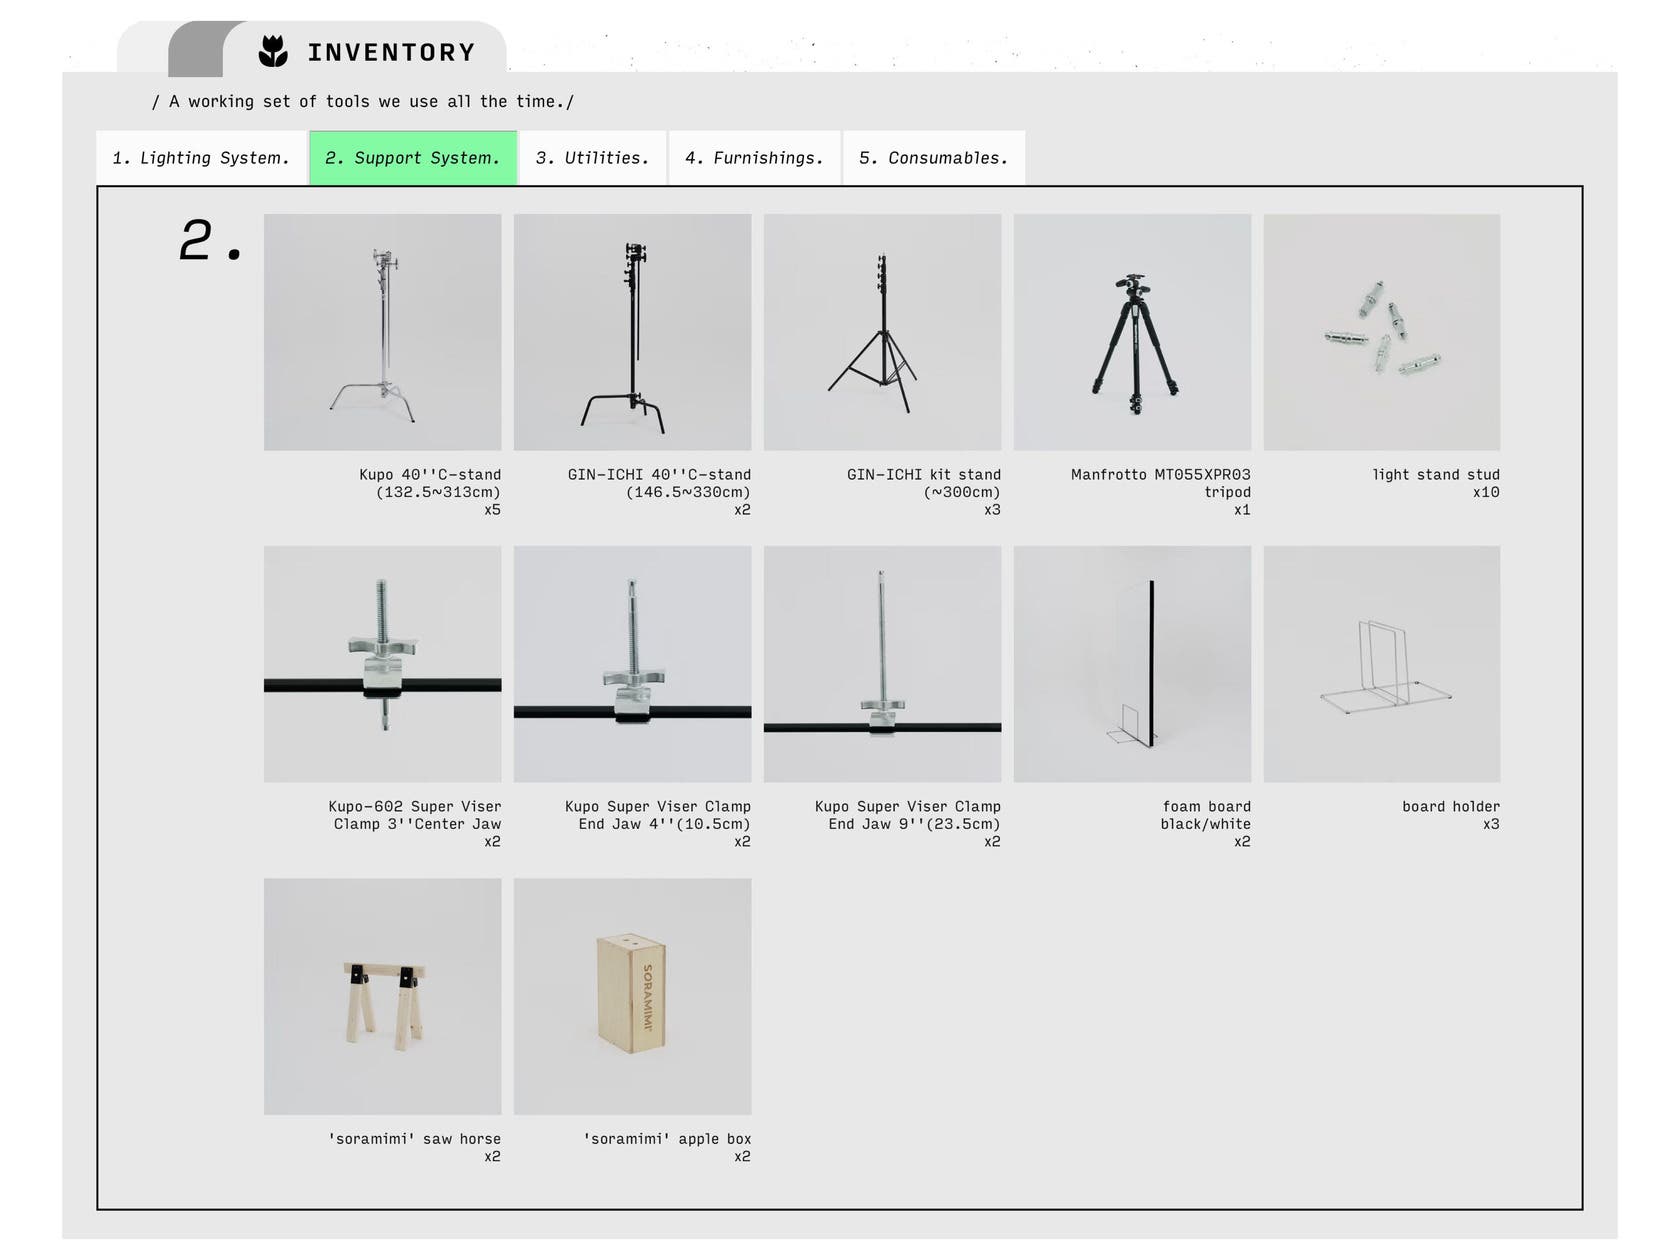The height and width of the screenshot is (1260, 1680).
Task: Click the End Jaw 9'' clamp photo
Action: tap(882, 664)
